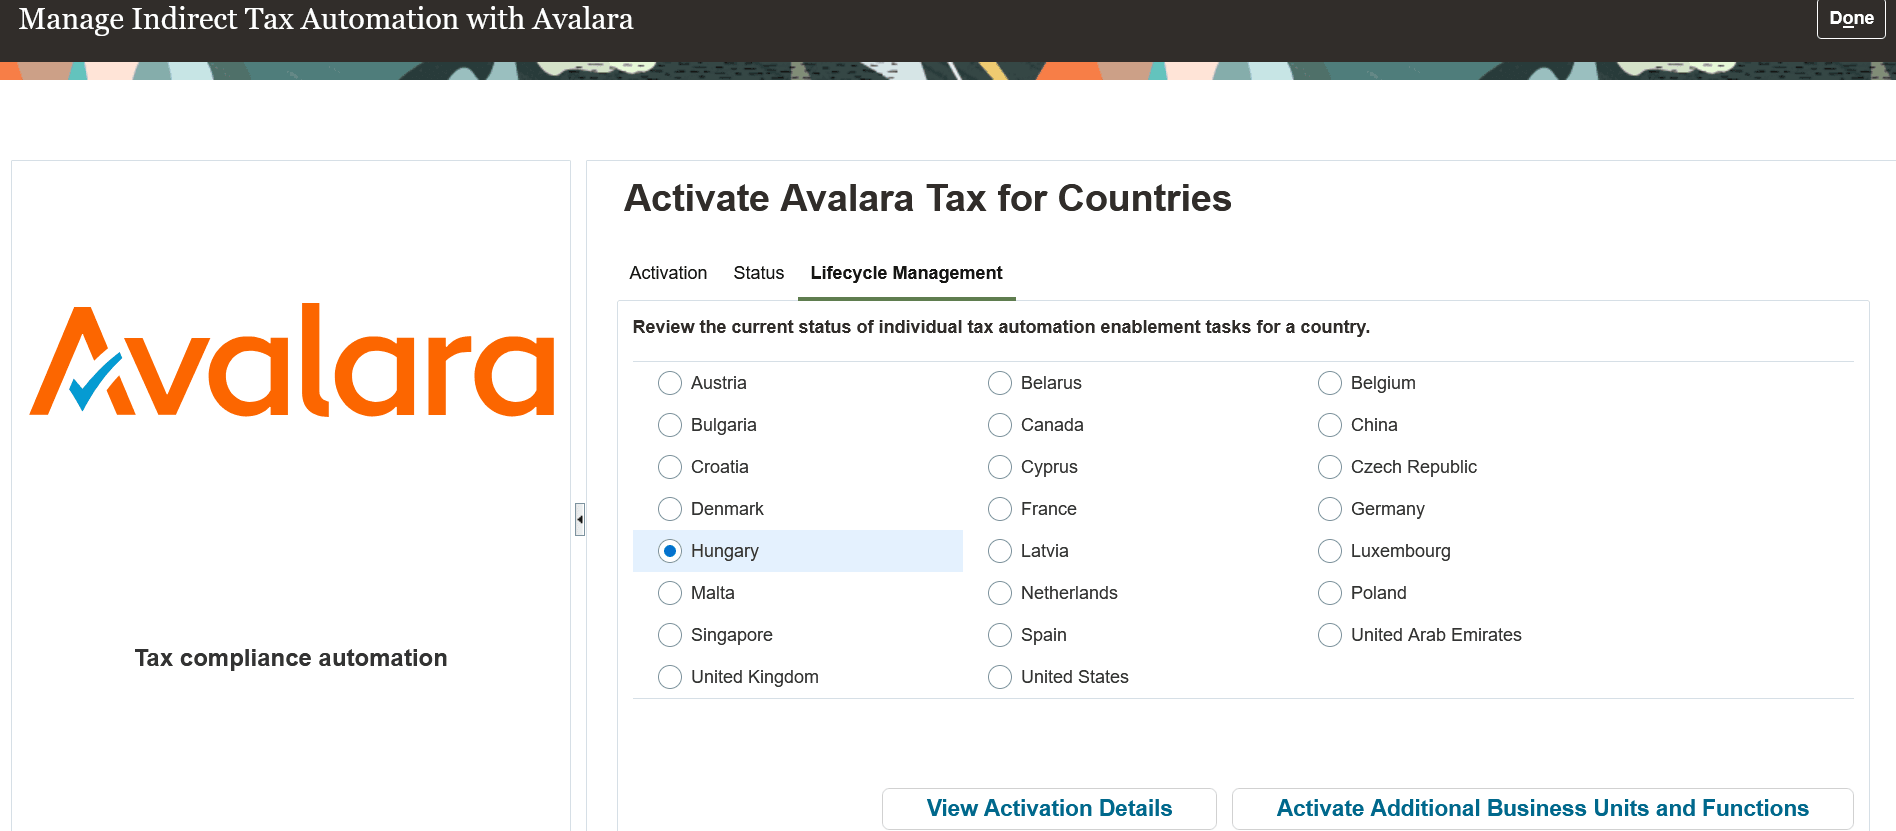Select the Austria radio button

tap(670, 383)
